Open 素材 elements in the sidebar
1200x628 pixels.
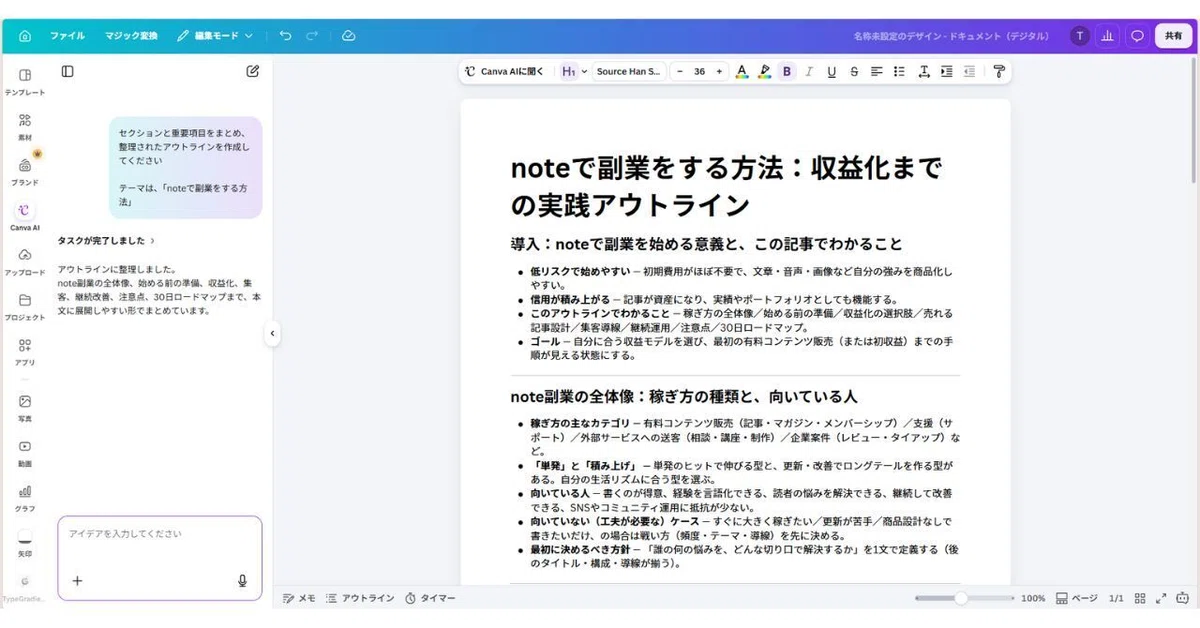(25, 127)
